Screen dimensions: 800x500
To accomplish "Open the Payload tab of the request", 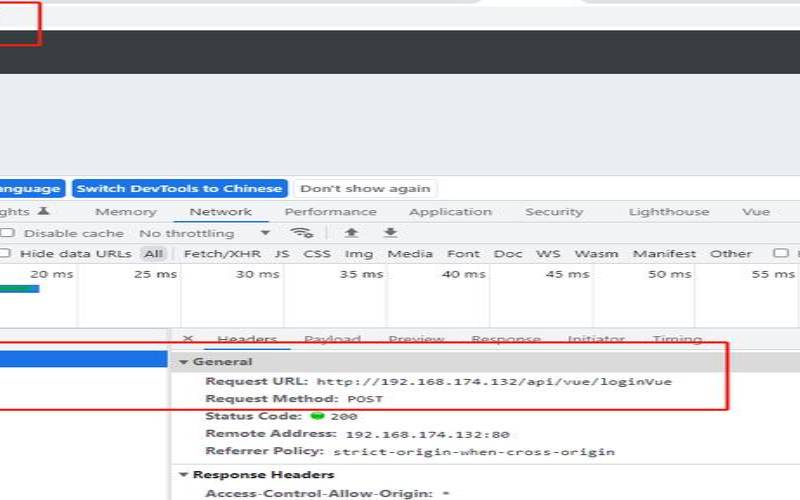I will [332, 340].
